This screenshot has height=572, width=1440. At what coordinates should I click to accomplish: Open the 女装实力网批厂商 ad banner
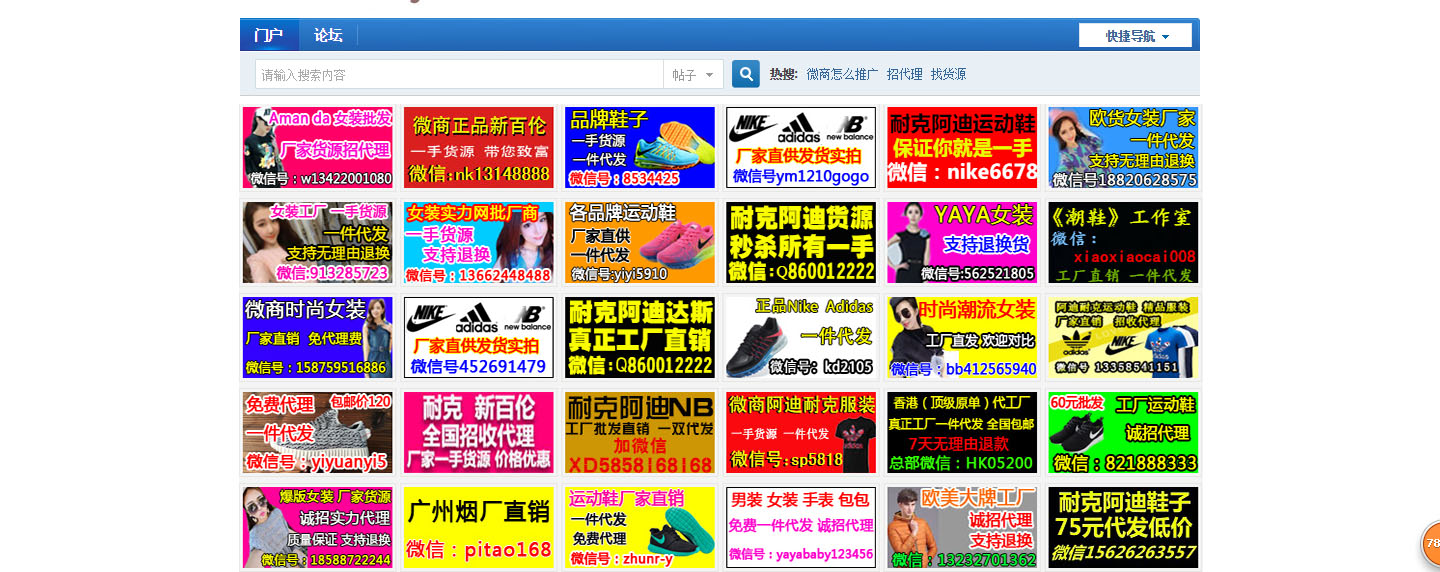click(x=479, y=243)
